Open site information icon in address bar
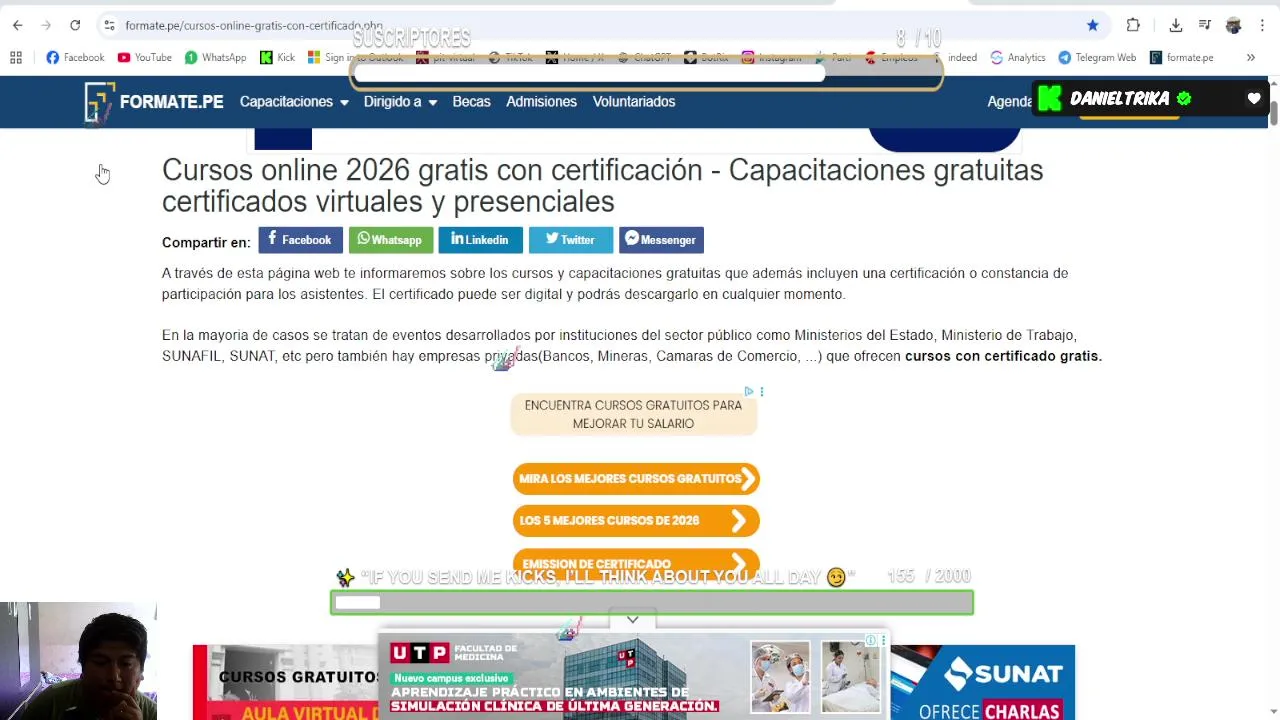The image size is (1280, 720). click(109, 25)
